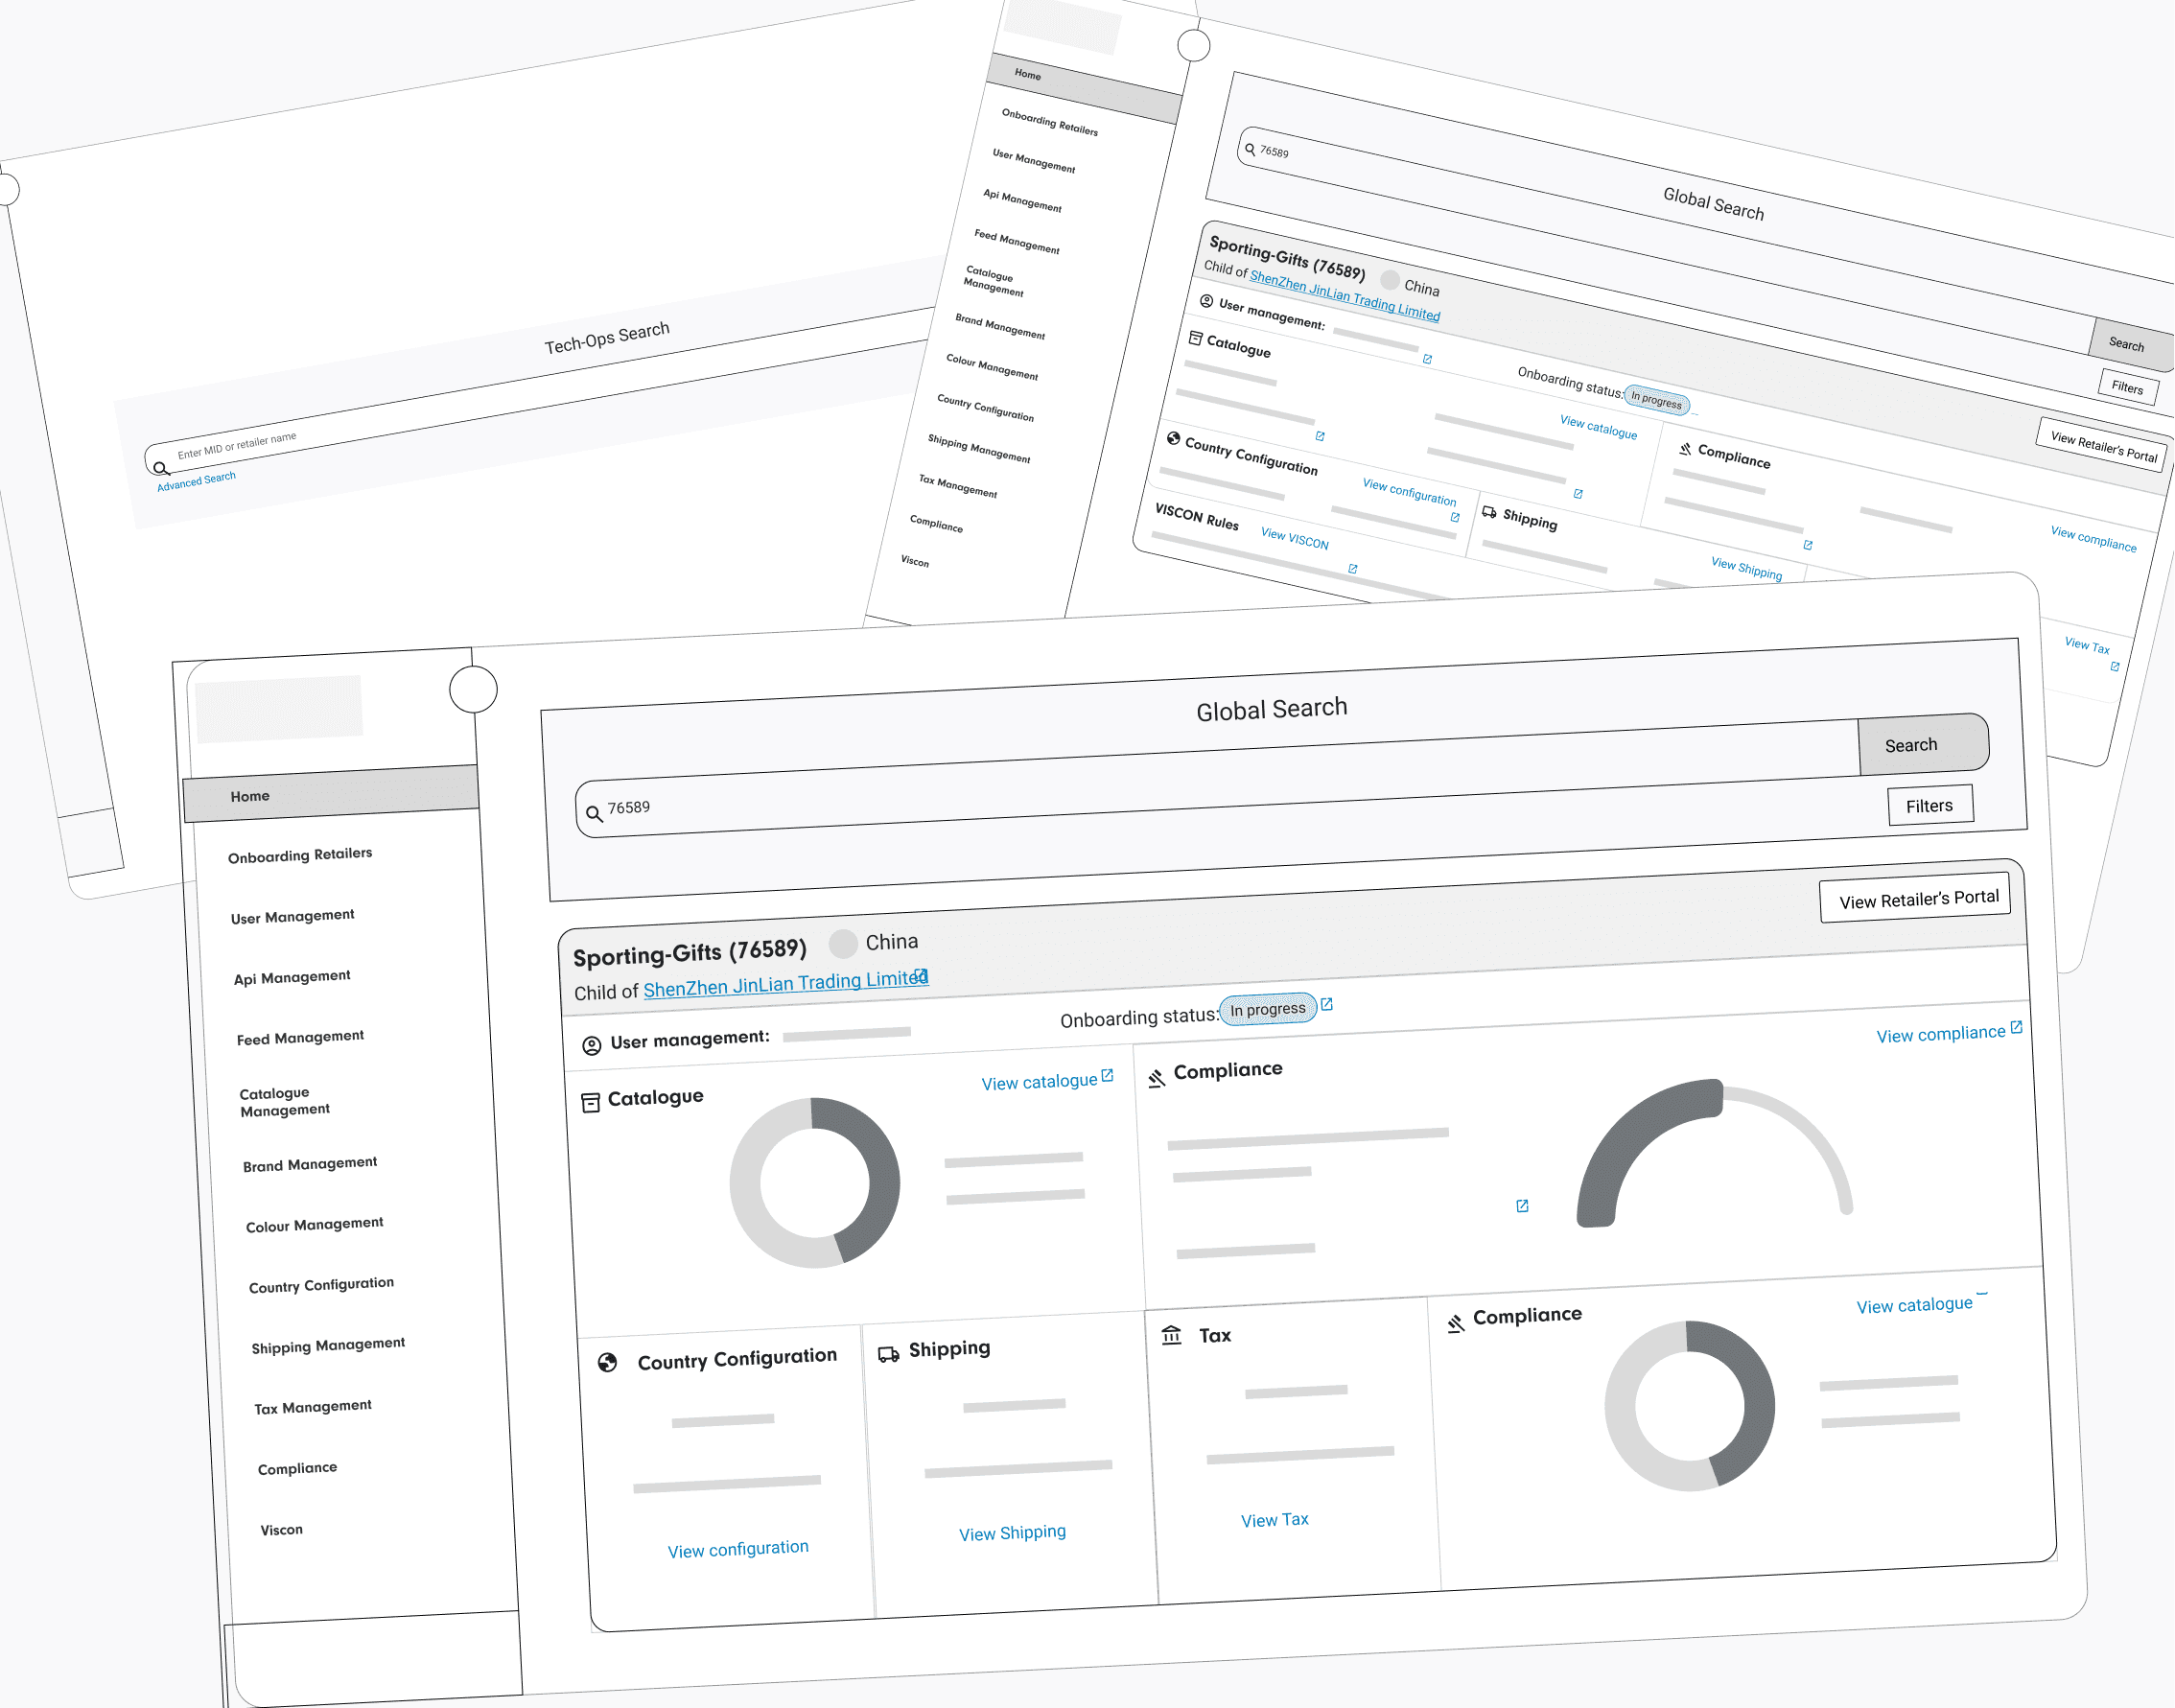Open the Filters options
The image size is (2175, 1708).
coord(1929,806)
